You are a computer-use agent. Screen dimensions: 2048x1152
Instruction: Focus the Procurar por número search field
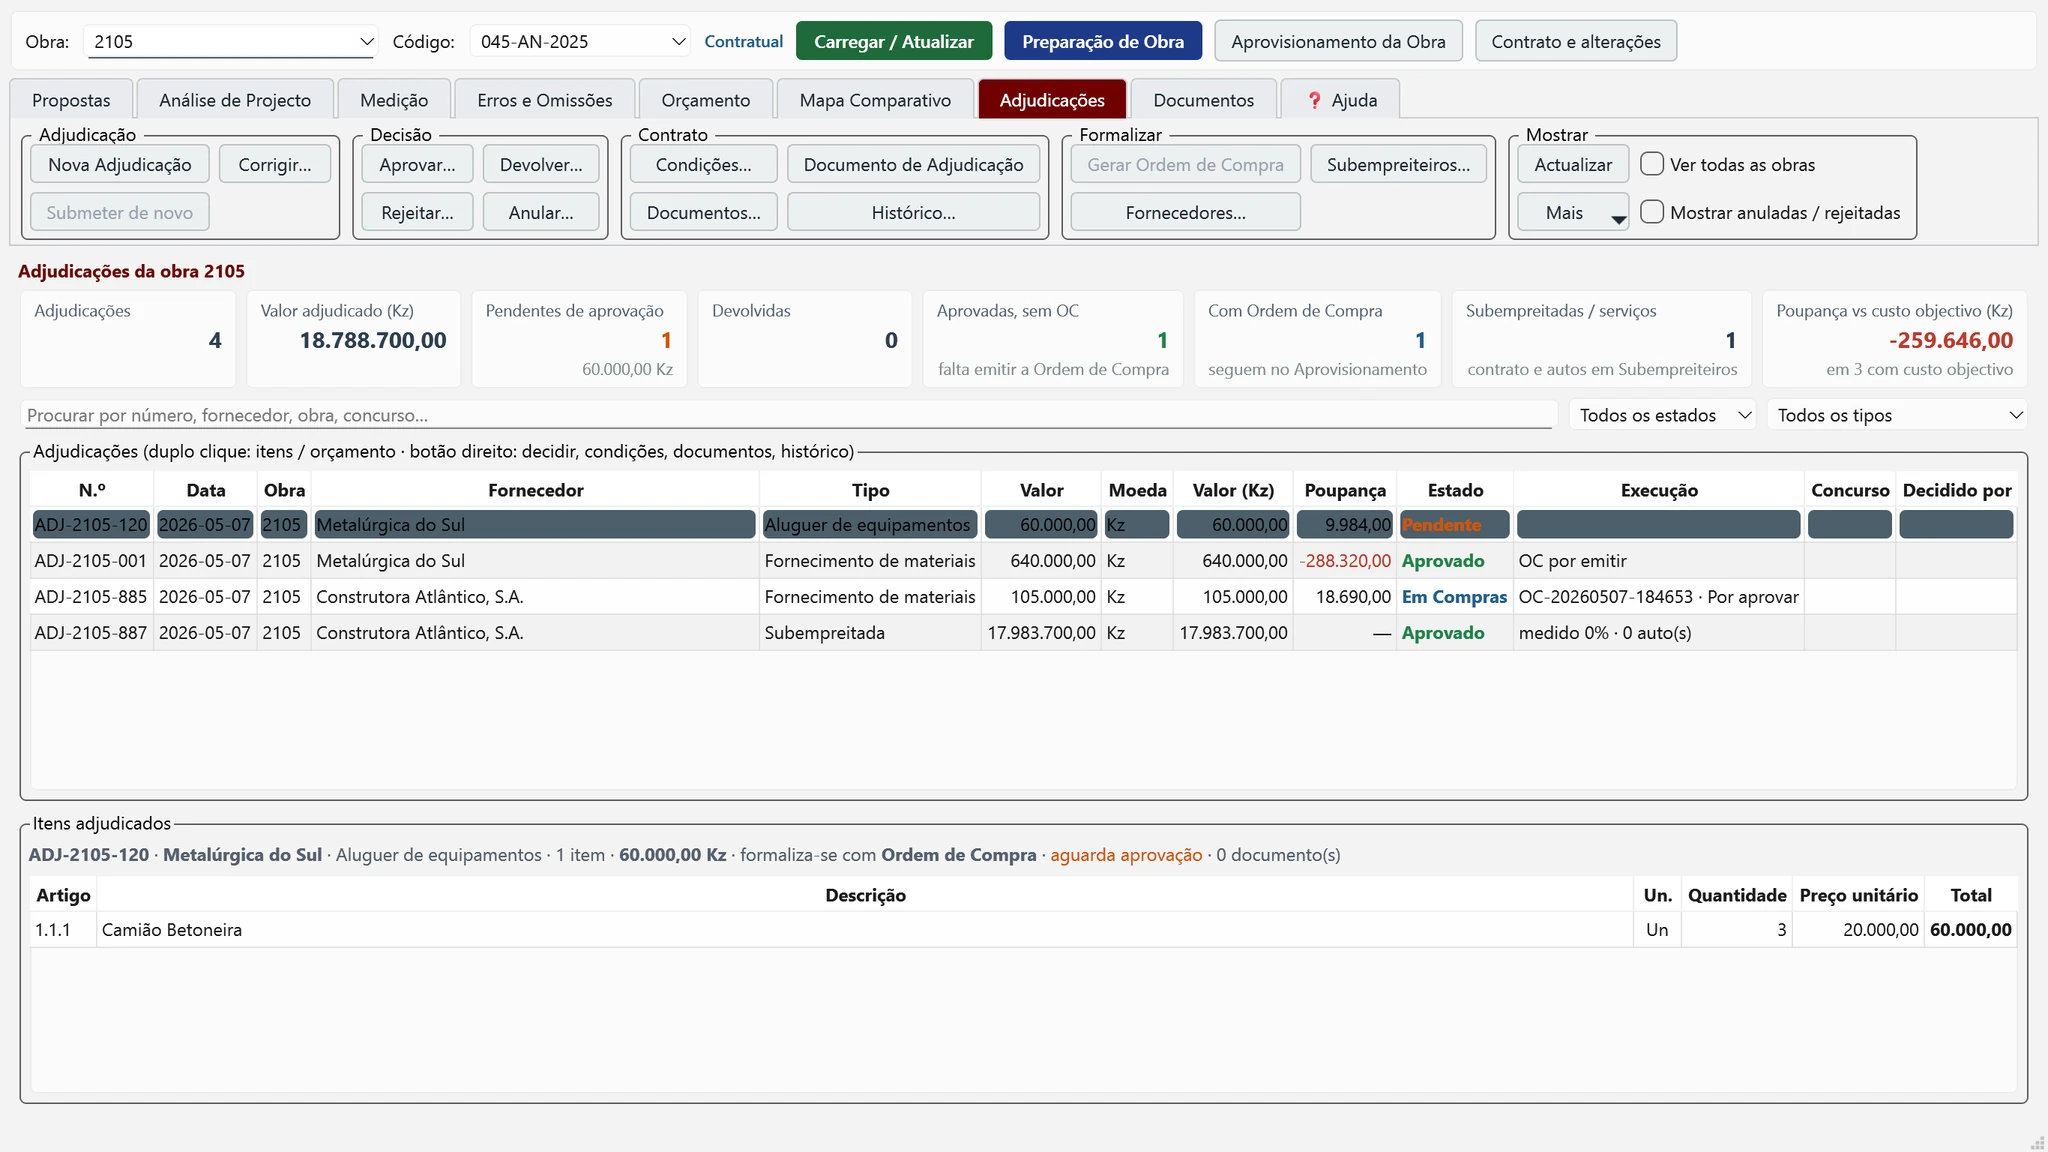[788, 415]
